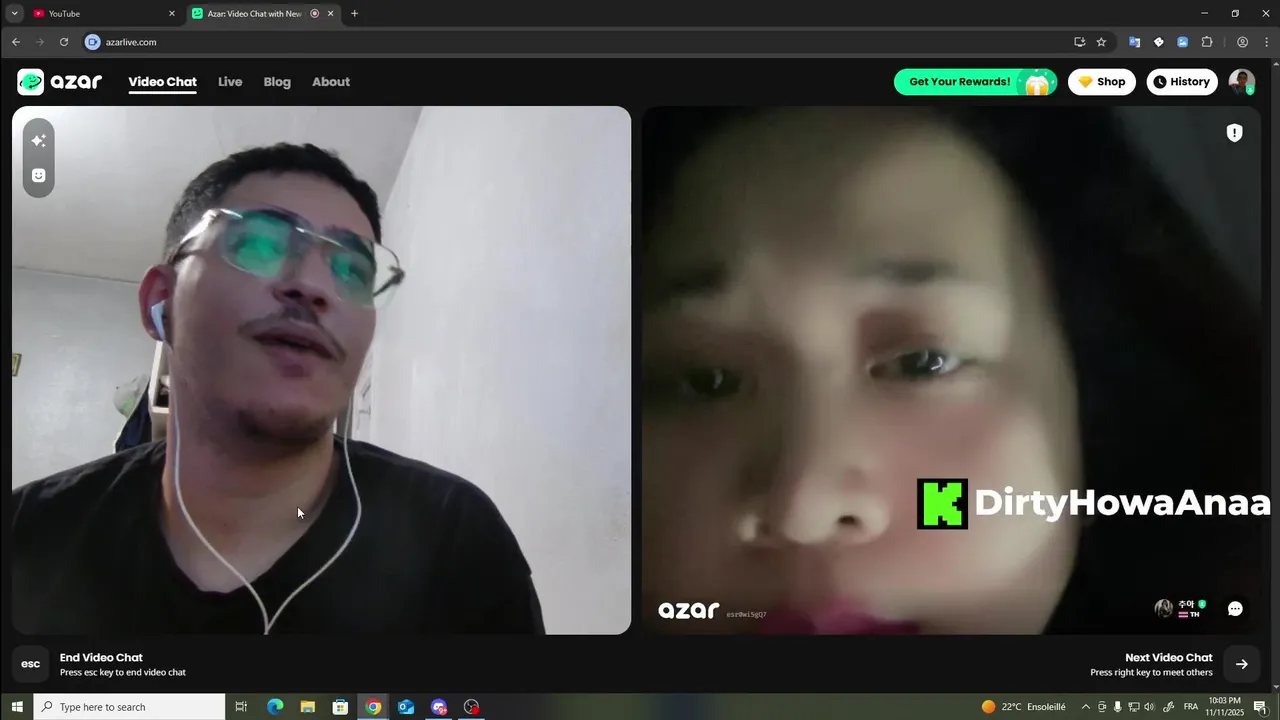
Task: Open the face filter smiley tool
Action: [x=39, y=175]
